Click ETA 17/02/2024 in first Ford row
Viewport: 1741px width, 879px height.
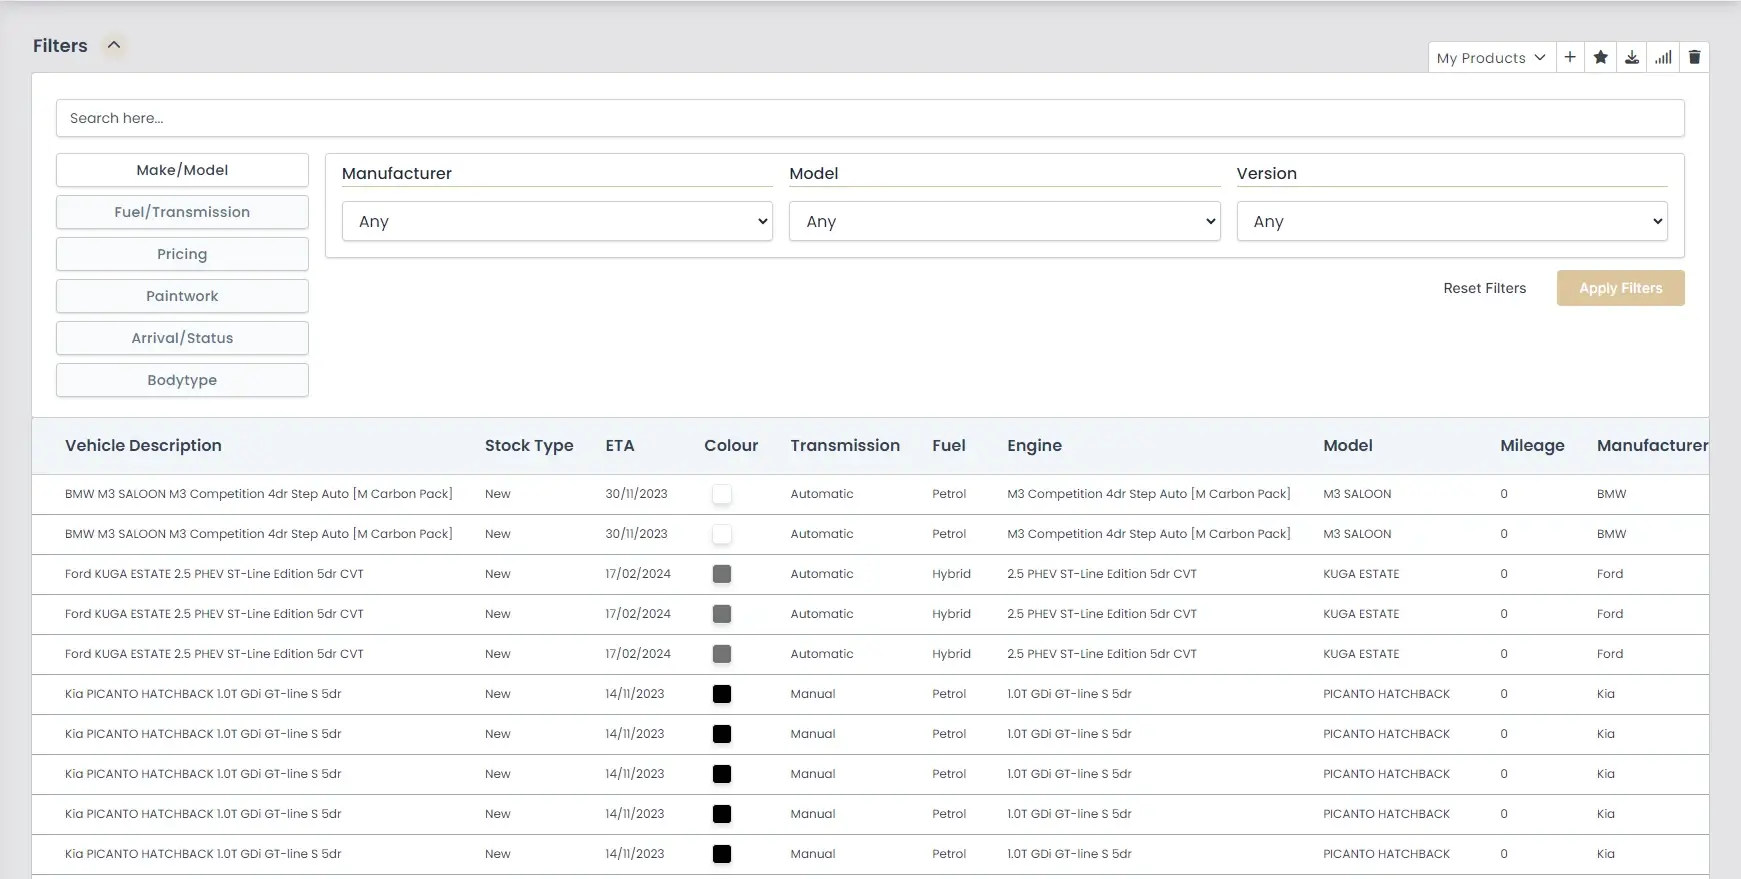[x=638, y=574]
